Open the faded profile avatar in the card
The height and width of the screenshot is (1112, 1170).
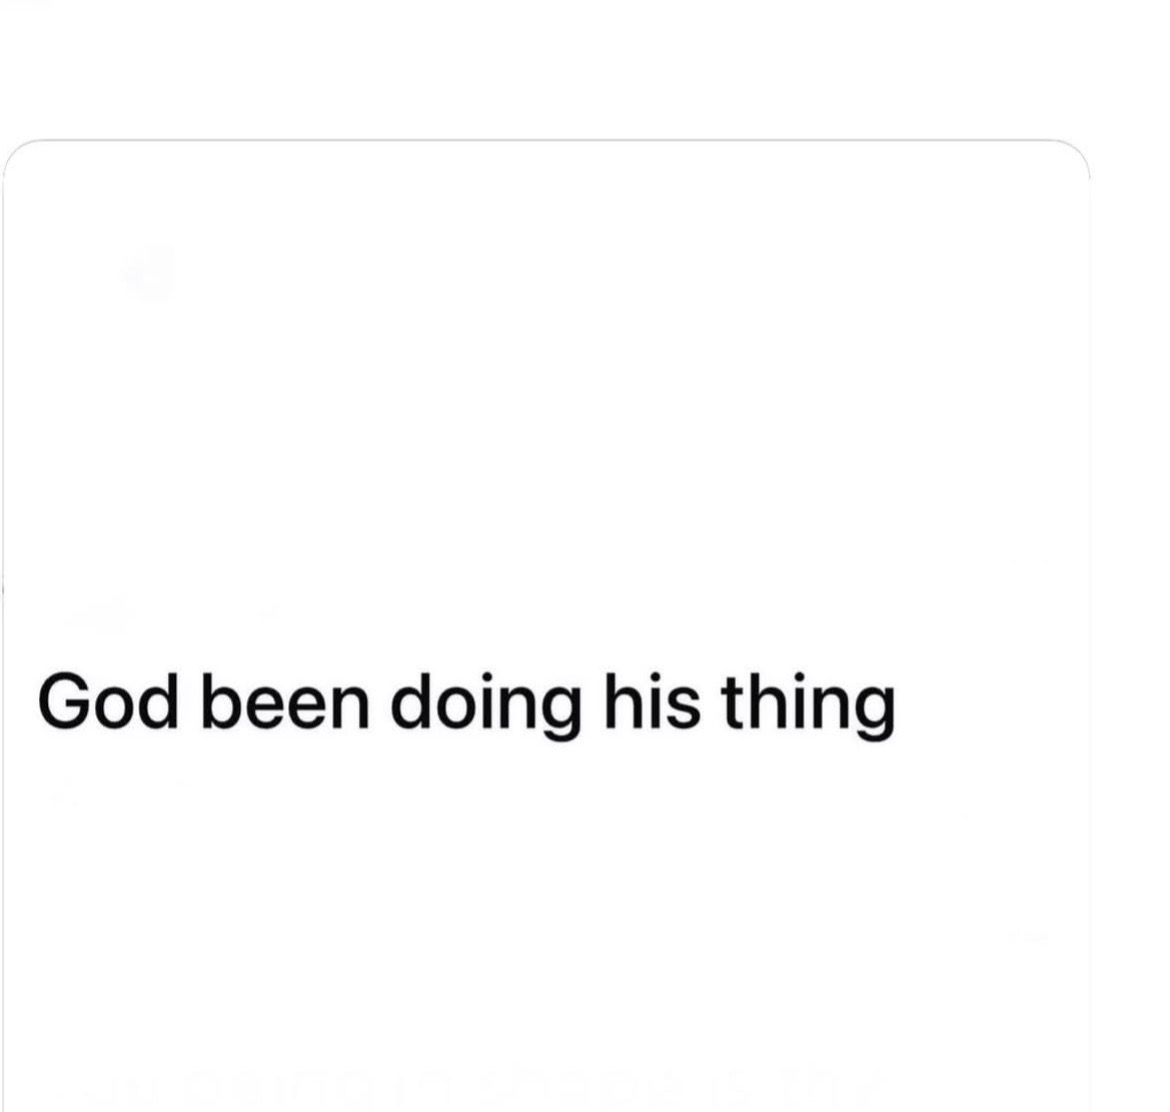click(149, 272)
